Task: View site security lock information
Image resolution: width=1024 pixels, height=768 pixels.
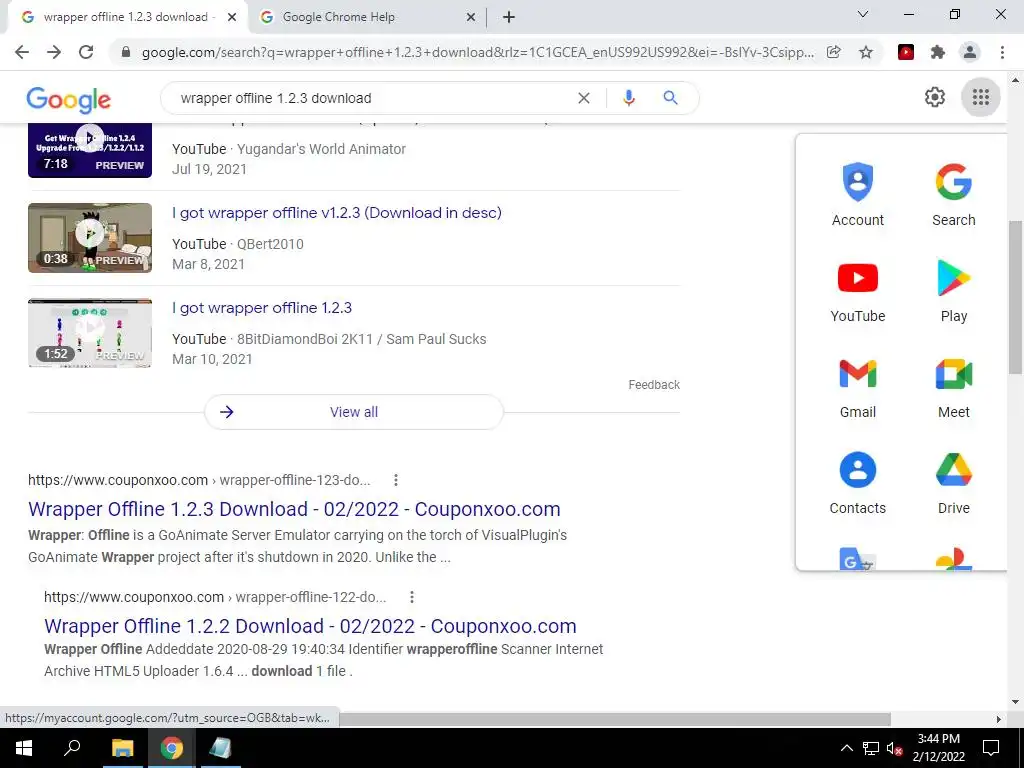Action: [x=126, y=52]
